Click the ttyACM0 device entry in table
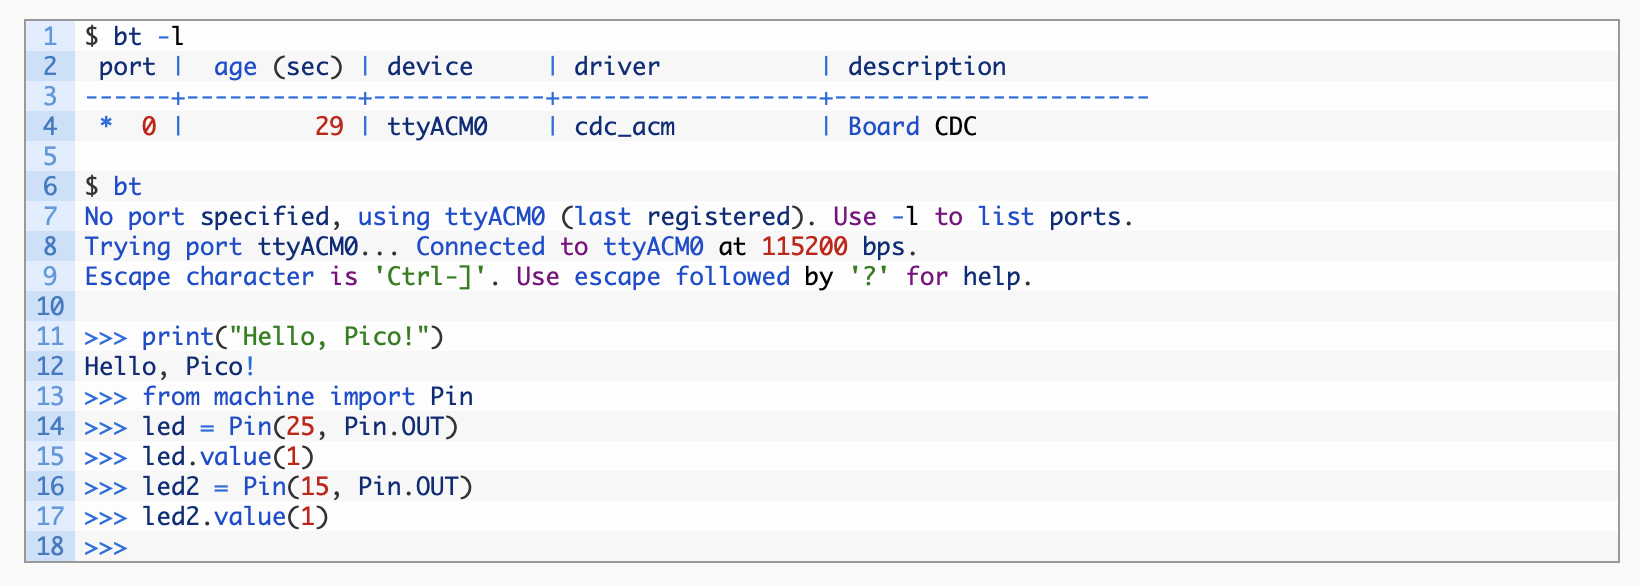The height and width of the screenshot is (586, 1640). point(437,127)
